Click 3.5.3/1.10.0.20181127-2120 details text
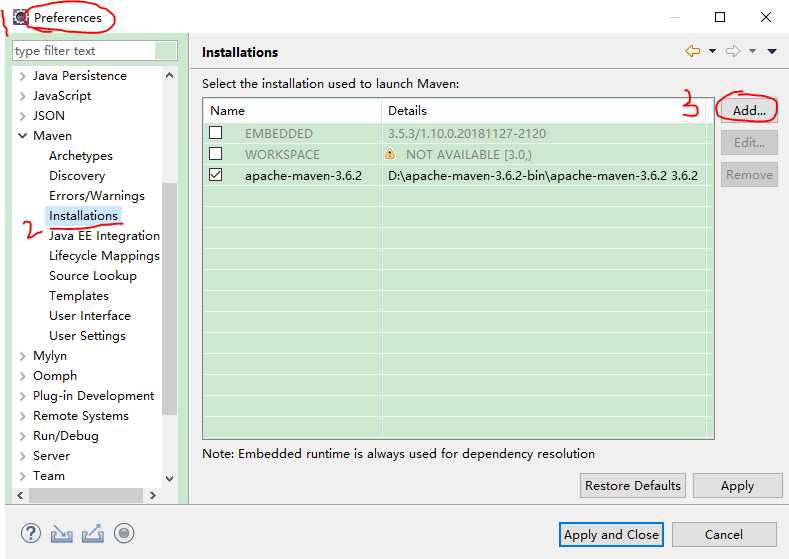789x559 pixels. pos(467,133)
